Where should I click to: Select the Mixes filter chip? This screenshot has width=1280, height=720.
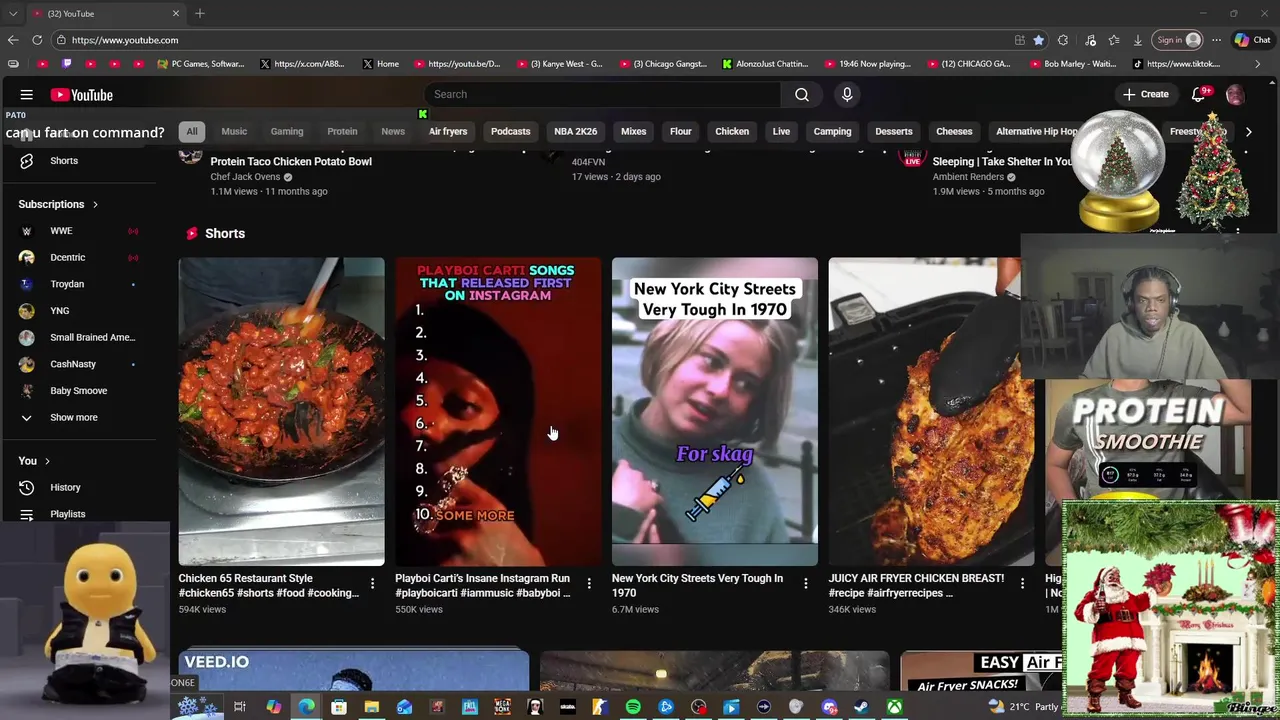pyautogui.click(x=633, y=131)
